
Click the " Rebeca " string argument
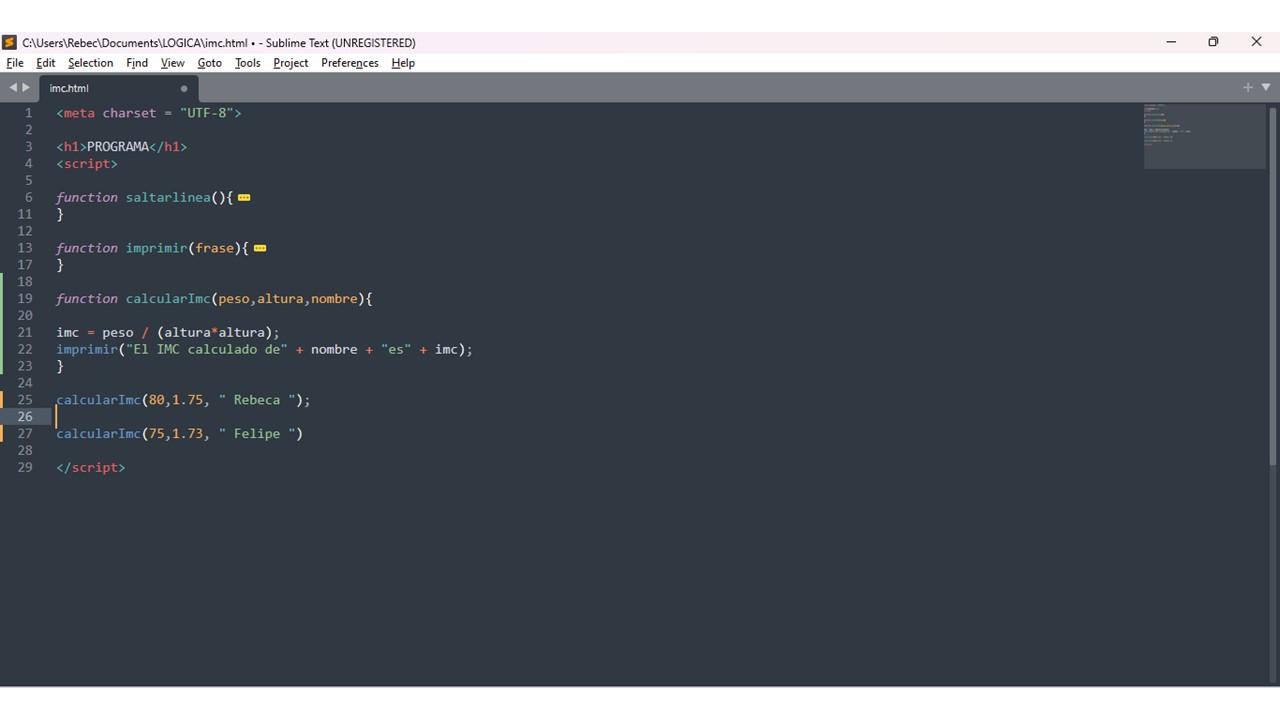point(257,400)
